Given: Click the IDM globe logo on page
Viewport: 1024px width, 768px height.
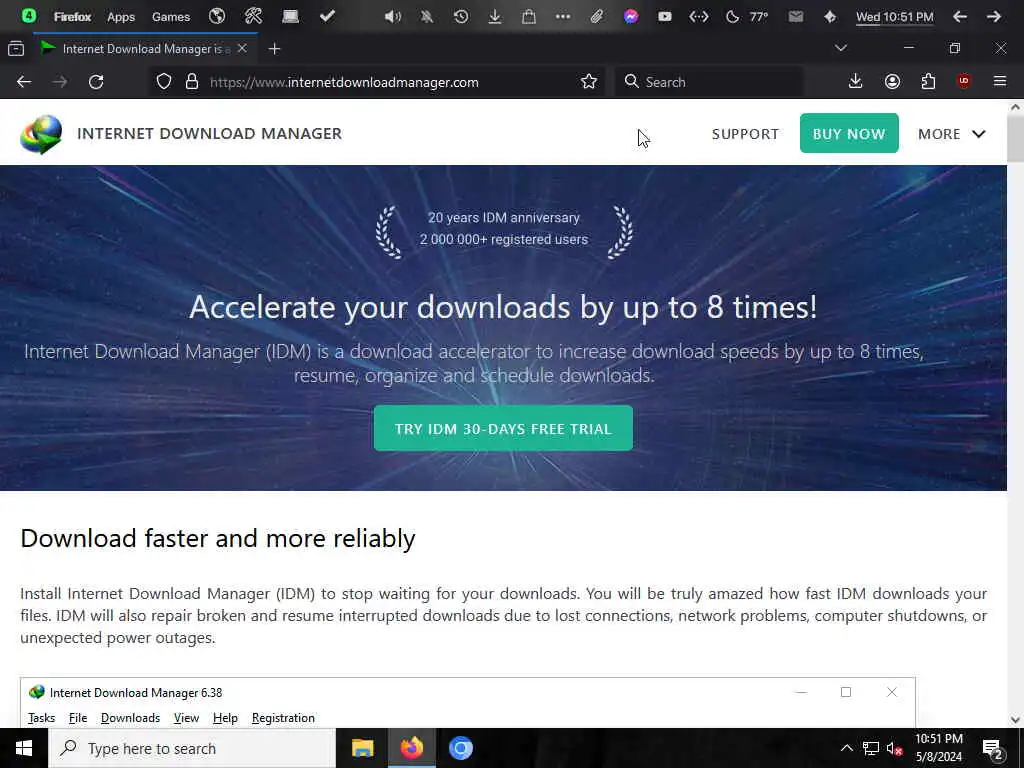Looking at the screenshot, I should [41, 134].
